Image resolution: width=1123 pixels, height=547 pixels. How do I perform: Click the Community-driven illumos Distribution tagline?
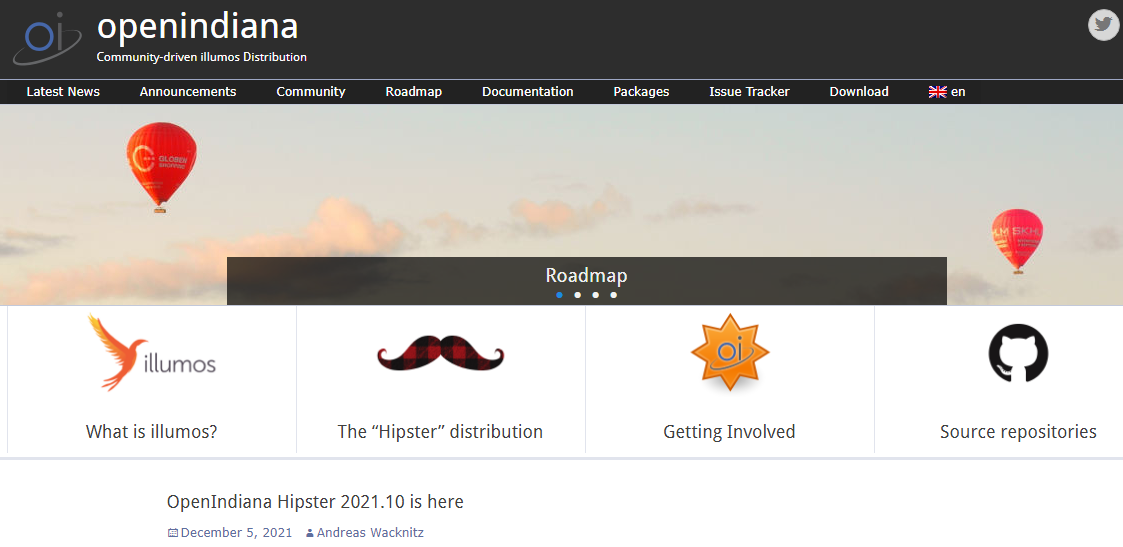pyautogui.click(x=202, y=57)
